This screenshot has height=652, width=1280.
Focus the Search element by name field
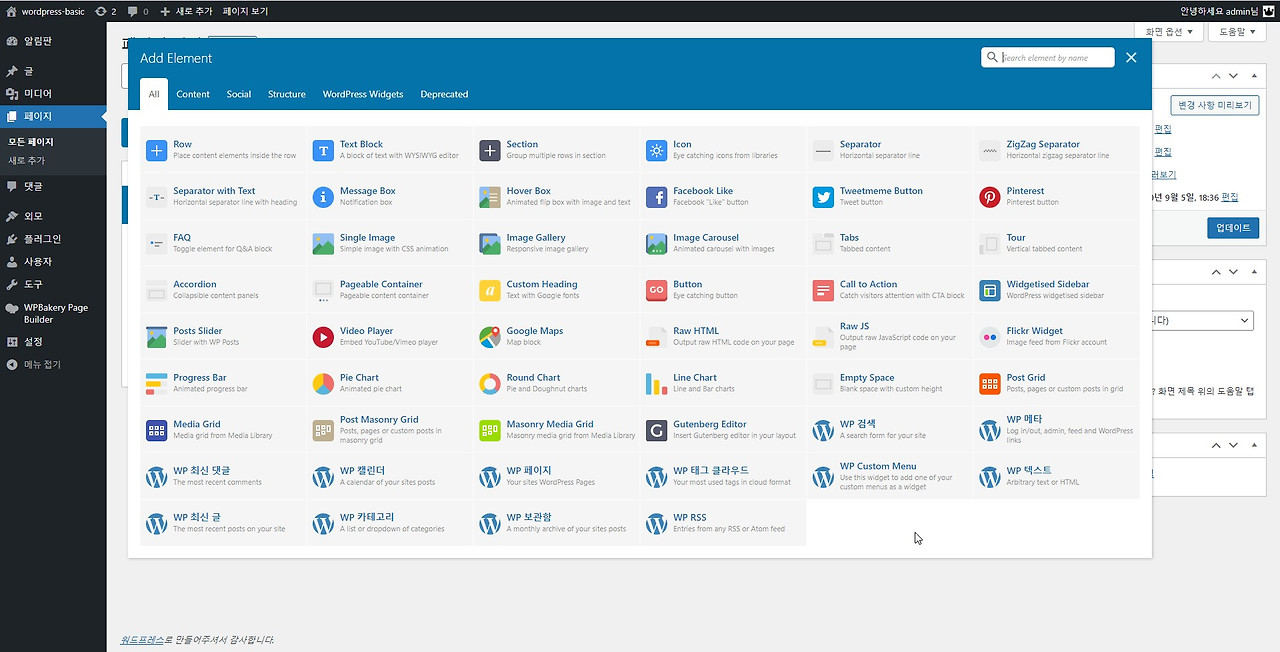[1048, 58]
